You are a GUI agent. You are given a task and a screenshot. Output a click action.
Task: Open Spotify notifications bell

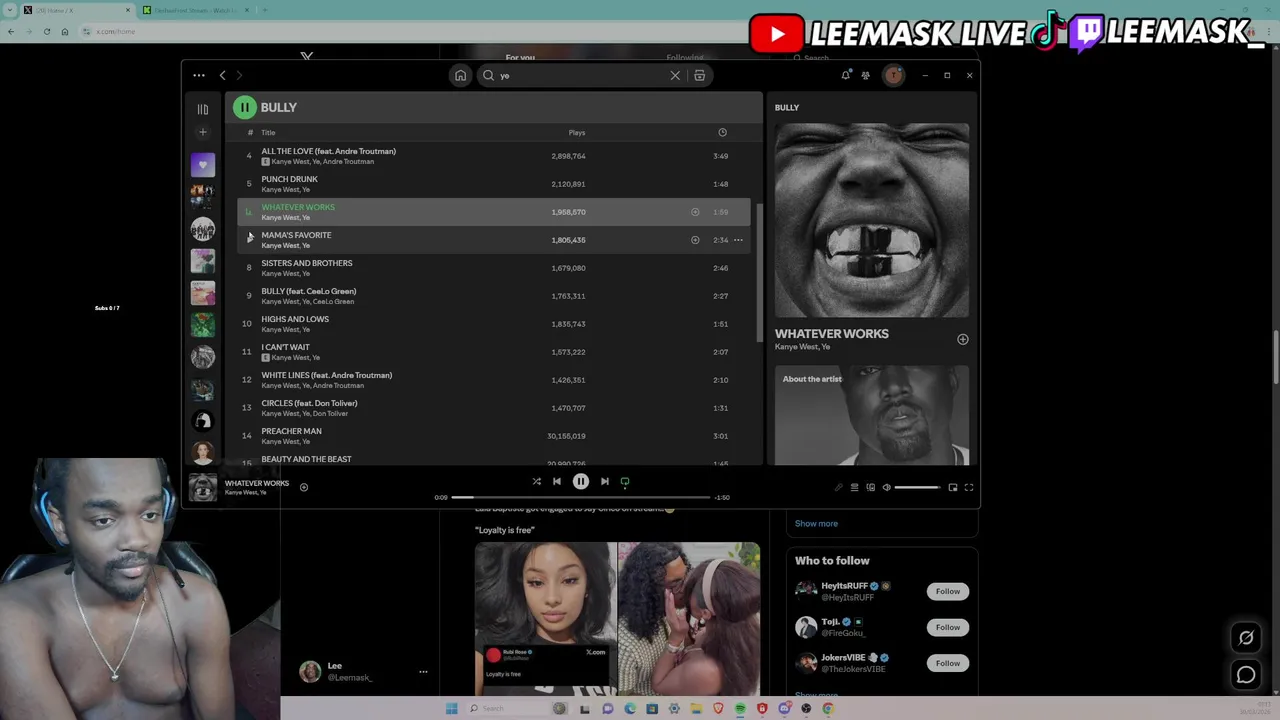click(846, 75)
